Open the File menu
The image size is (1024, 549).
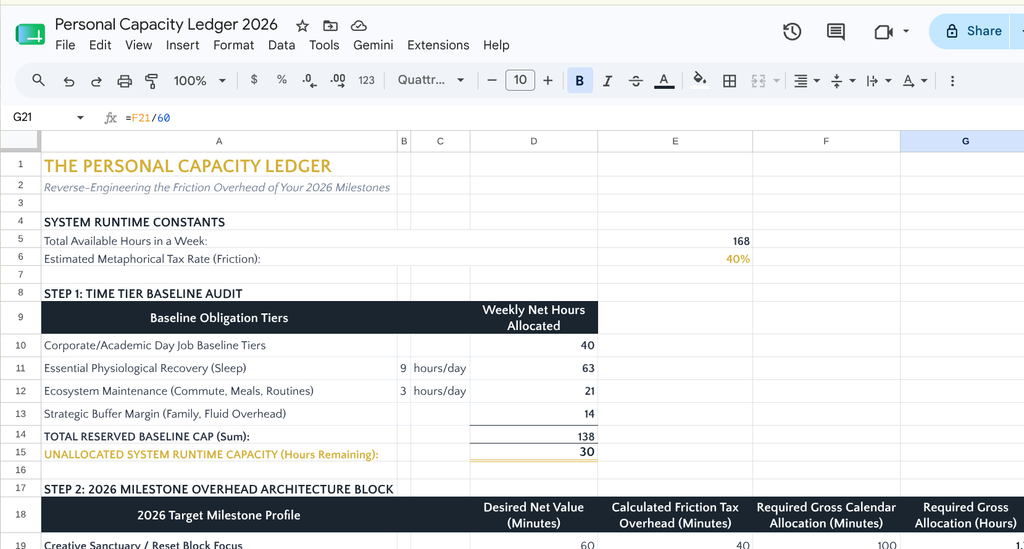pos(65,45)
